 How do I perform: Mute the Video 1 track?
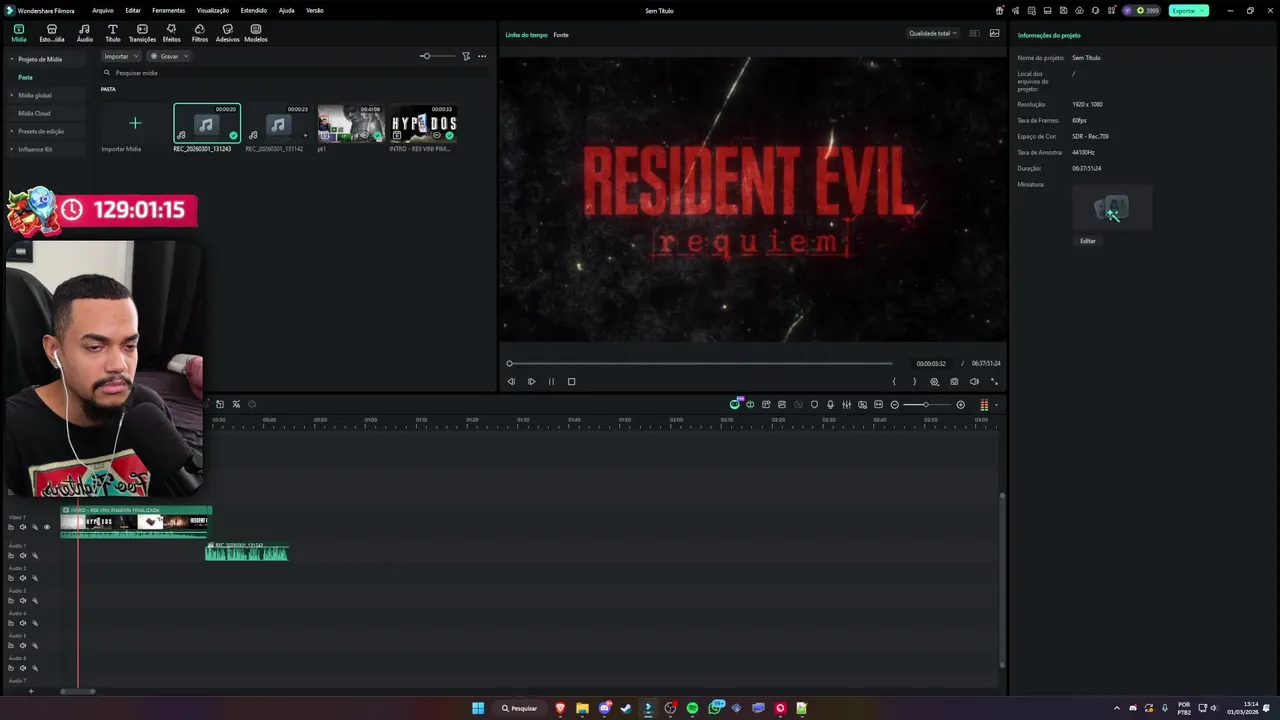tap(23, 527)
